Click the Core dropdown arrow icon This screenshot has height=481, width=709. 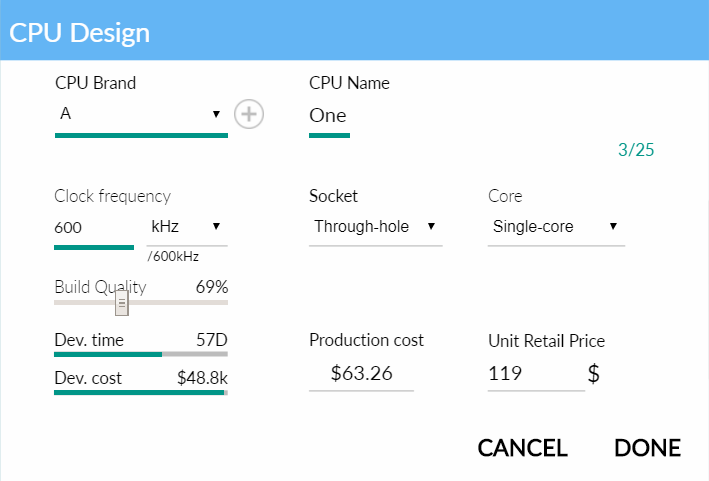[613, 226]
